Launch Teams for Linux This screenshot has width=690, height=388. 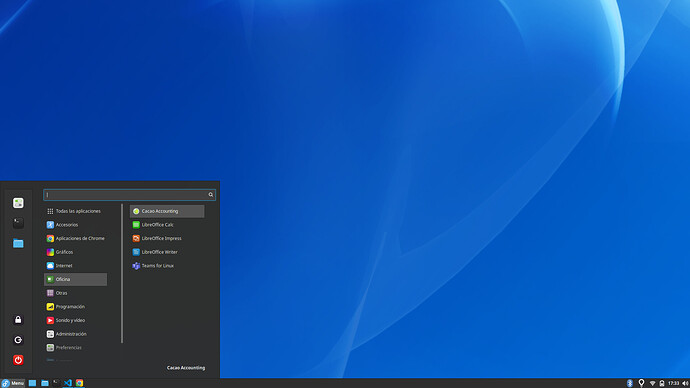click(x=167, y=266)
